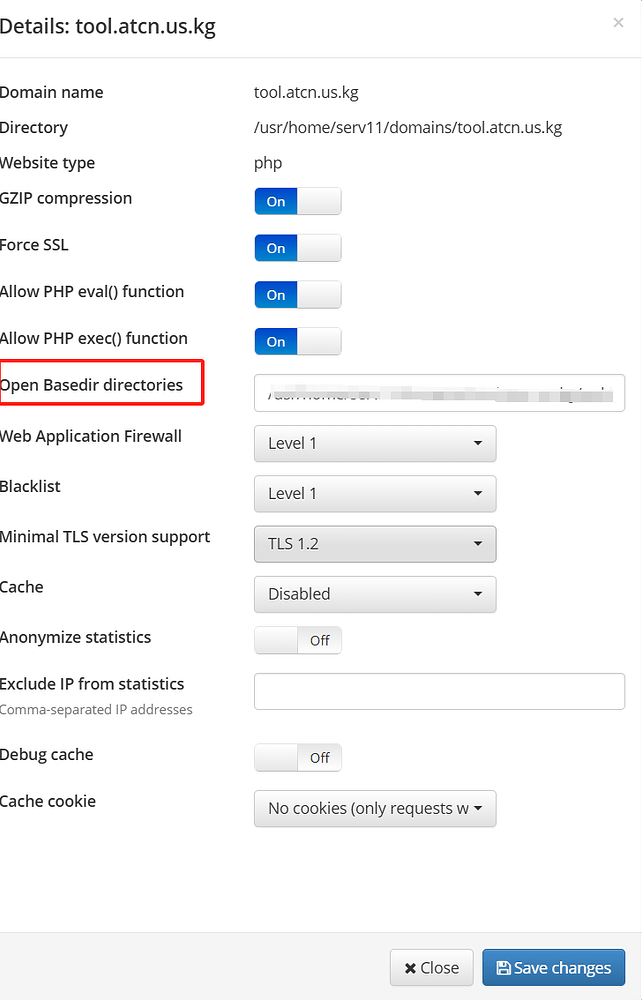Click the X icon on Close button
This screenshot has width=642, height=1000.
coord(410,968)
